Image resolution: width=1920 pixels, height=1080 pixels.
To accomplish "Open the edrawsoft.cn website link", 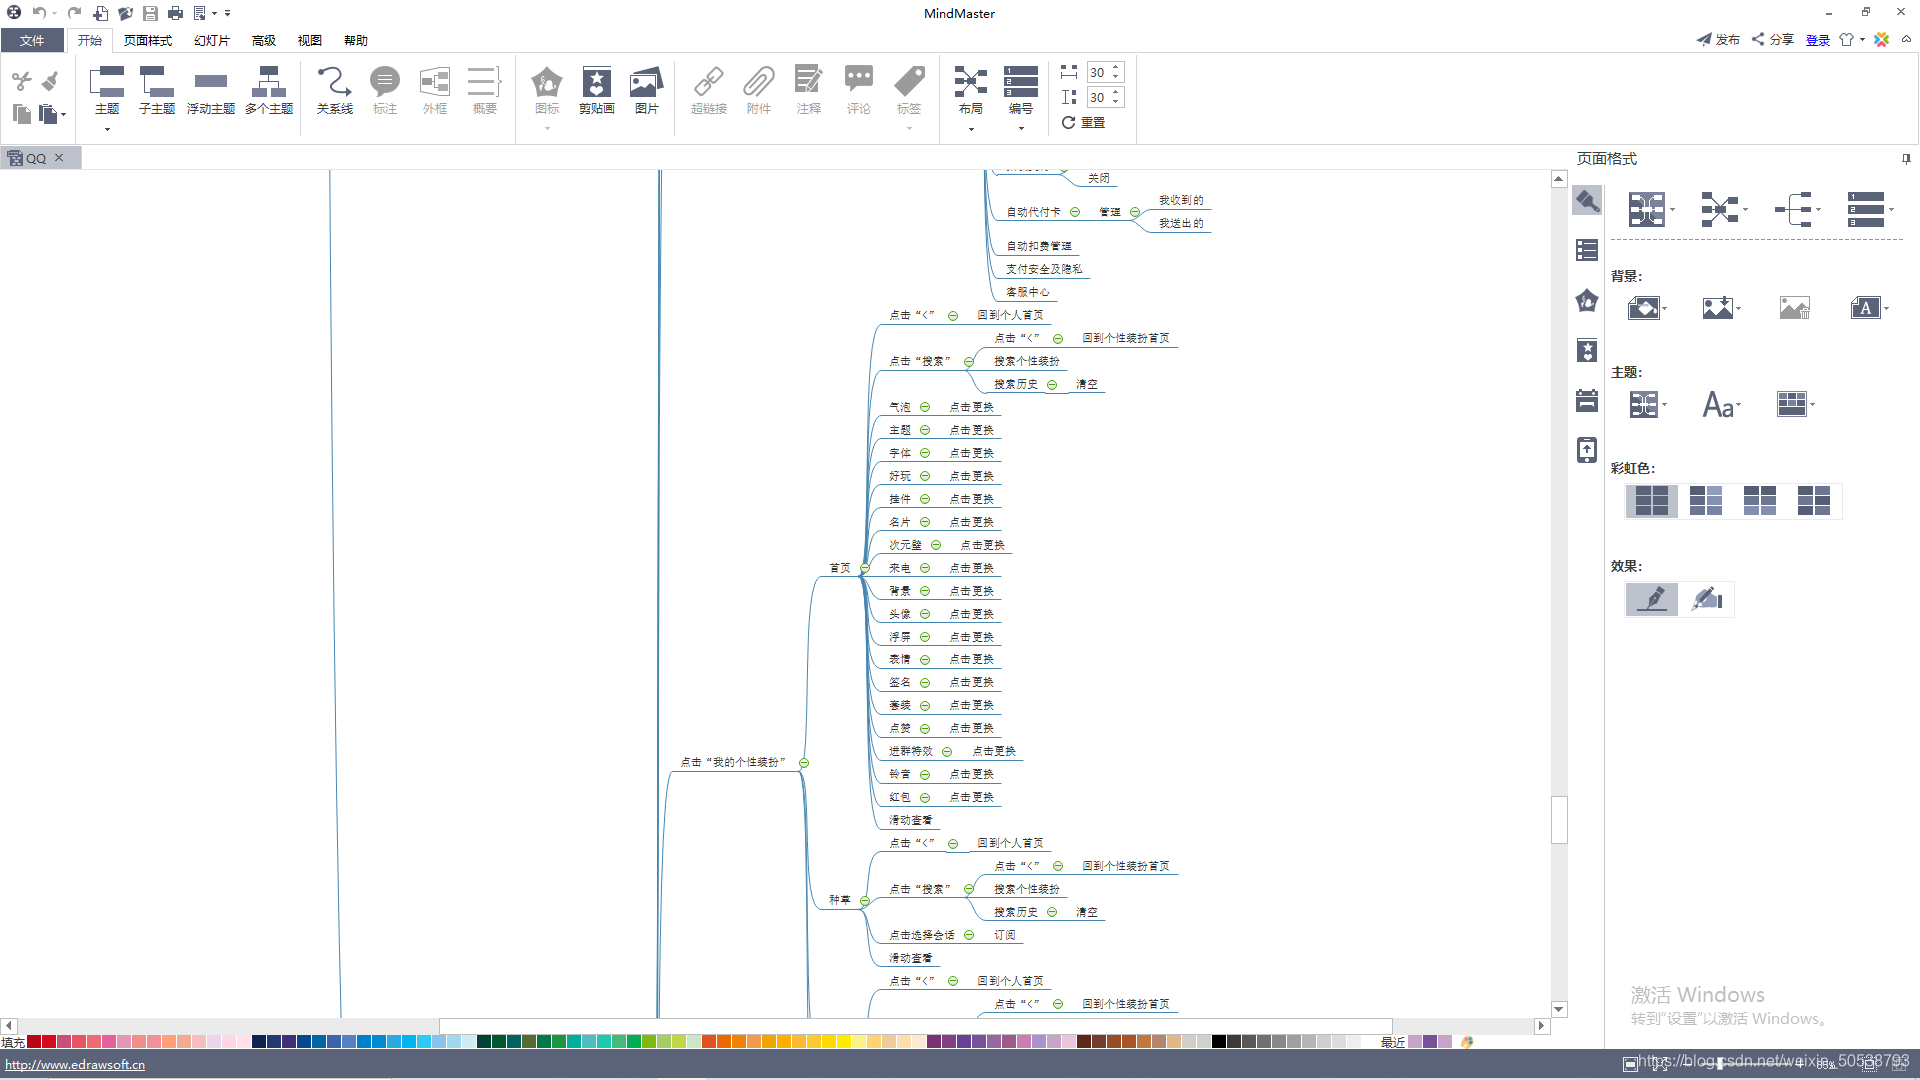I will [75, 1064].
